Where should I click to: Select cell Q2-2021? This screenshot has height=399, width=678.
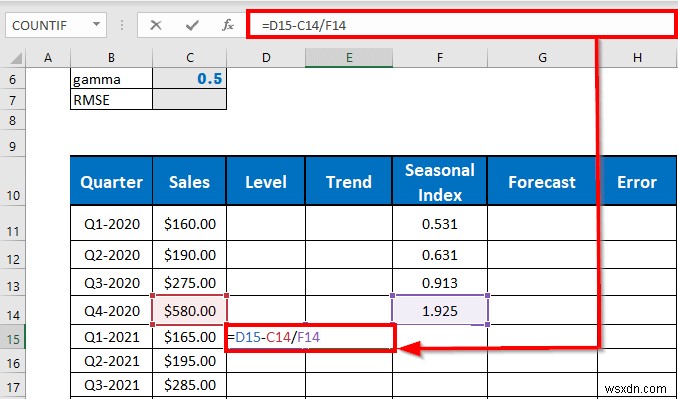111,361
